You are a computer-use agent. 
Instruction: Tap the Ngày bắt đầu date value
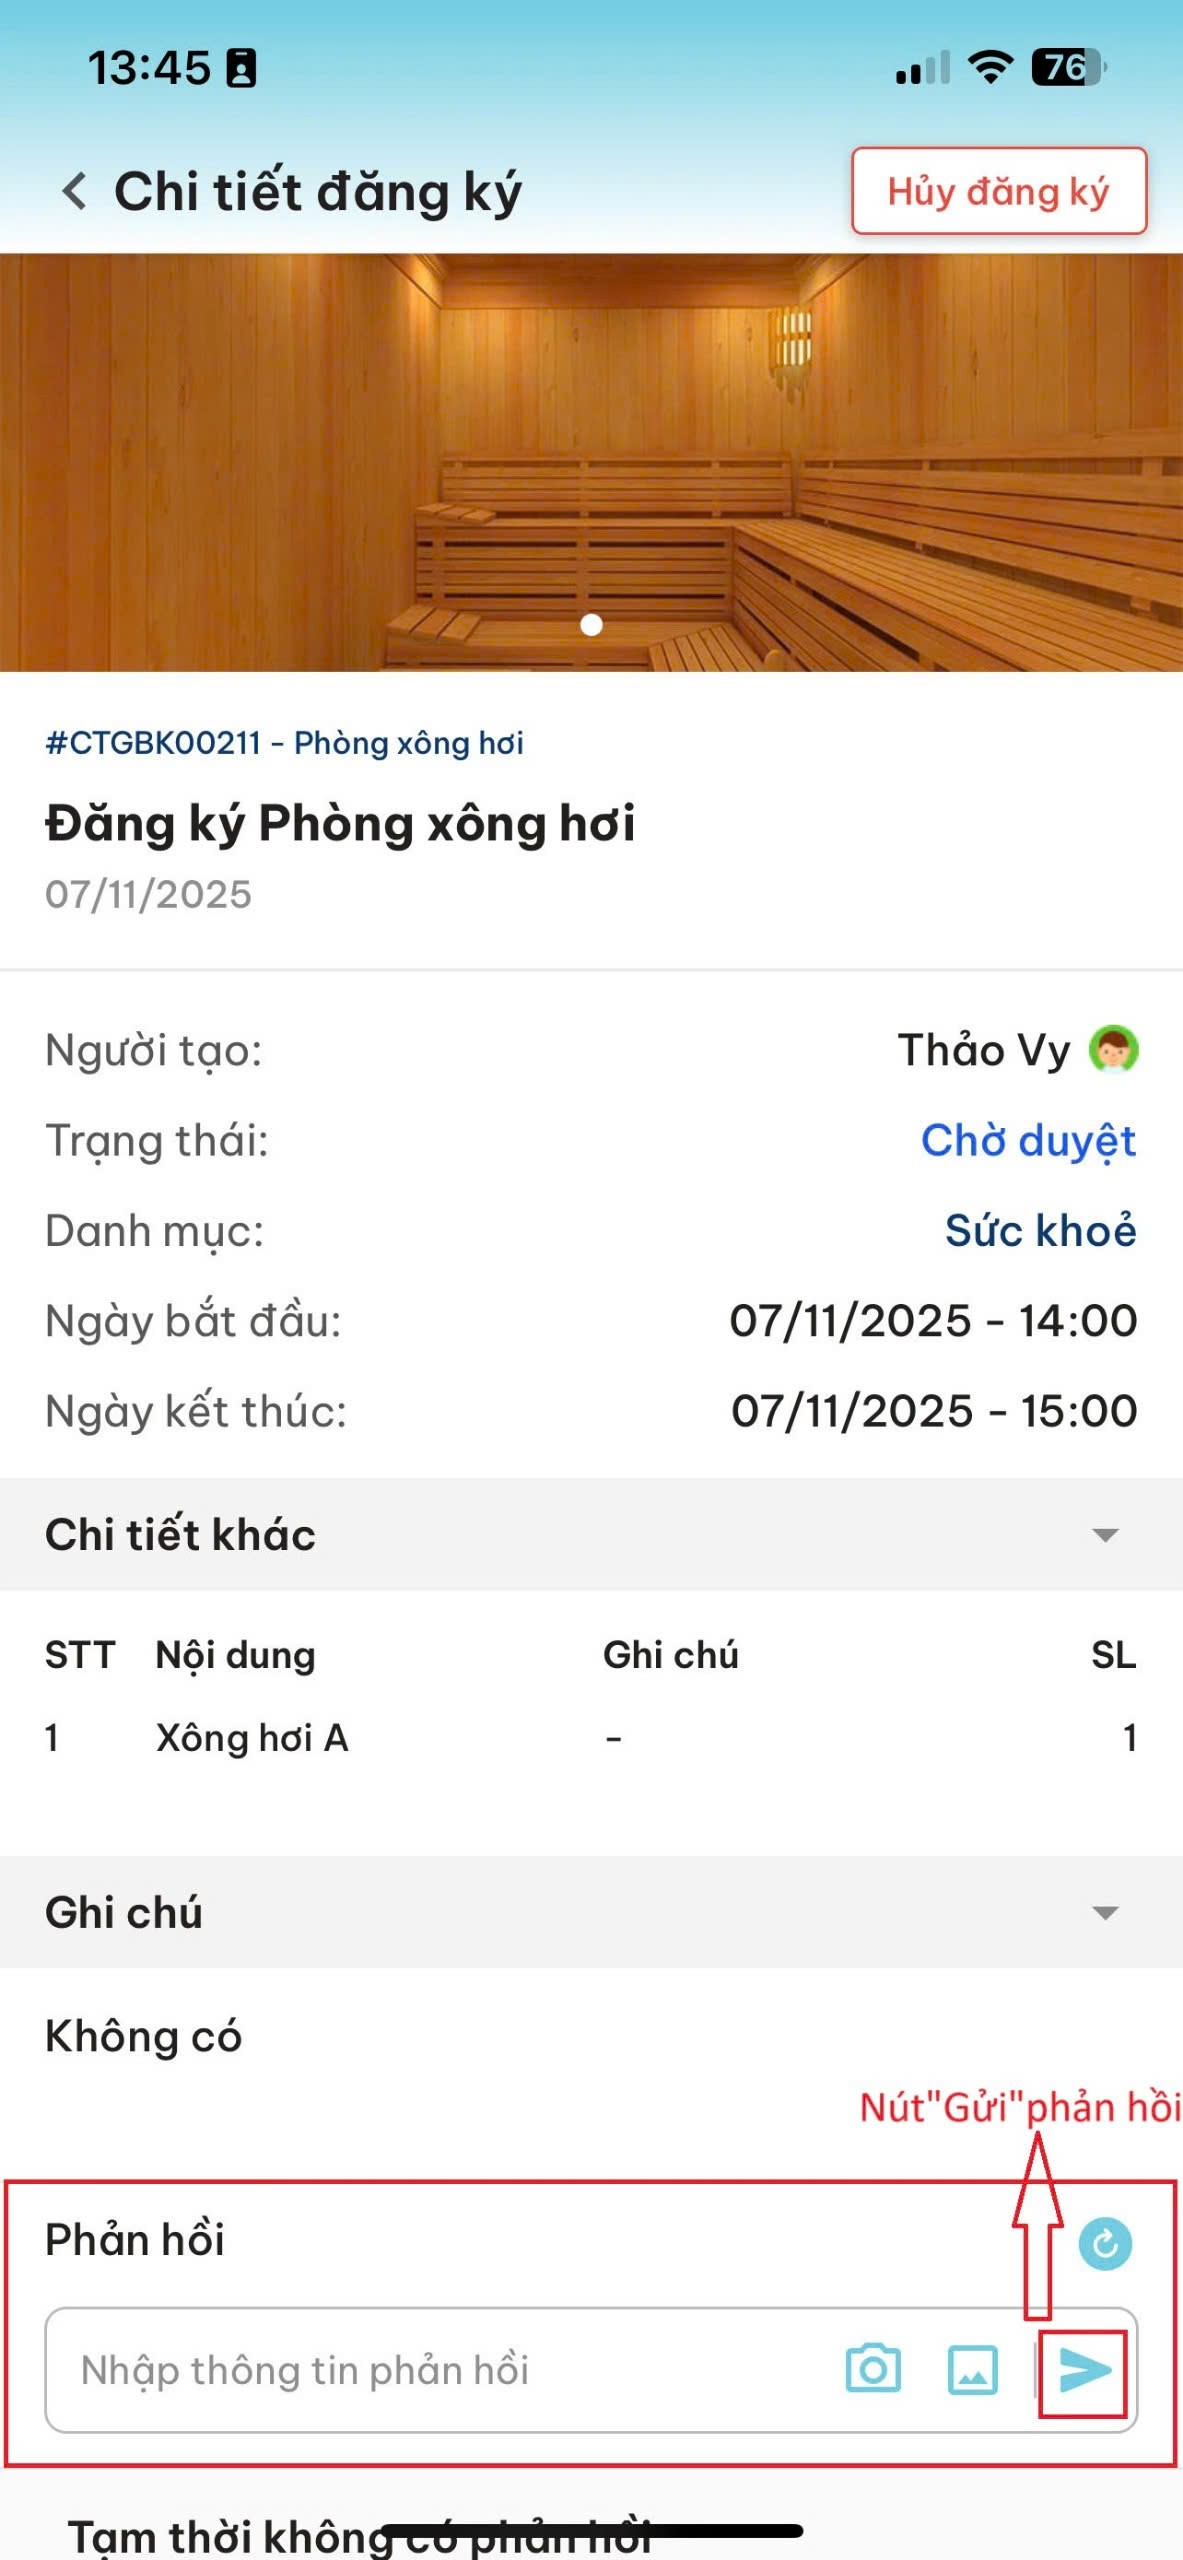pos(933,1321)
